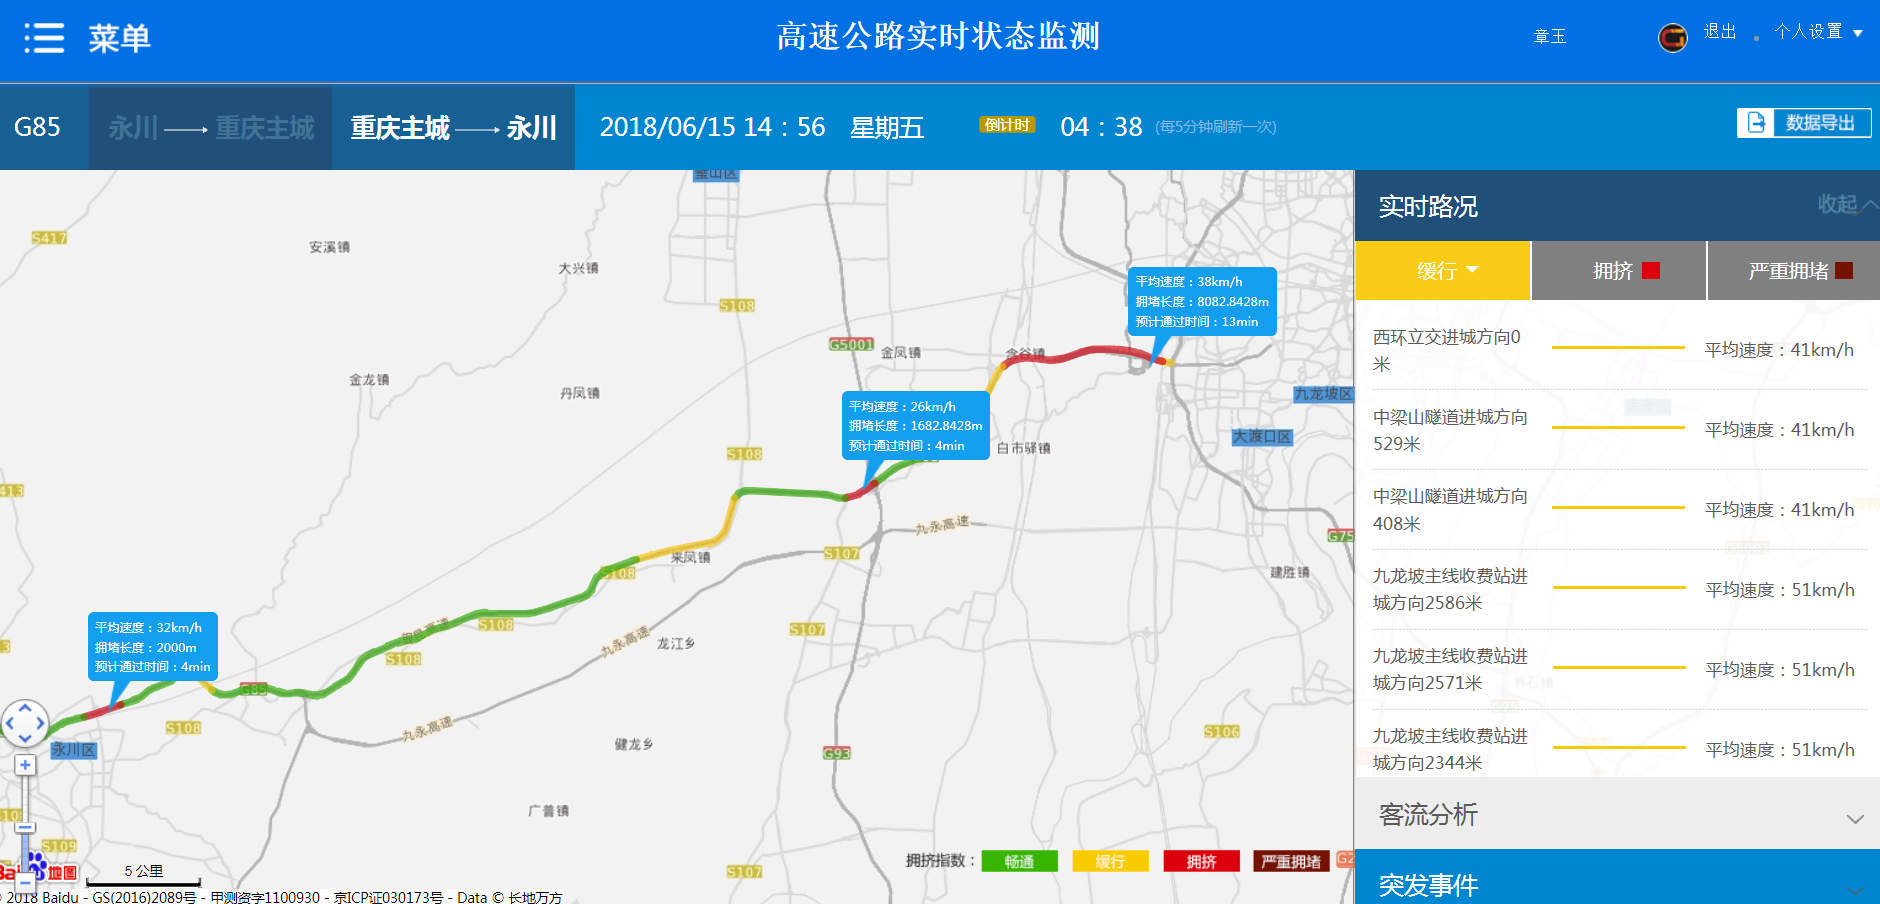Viewport: 1880px width, 904px height.
Task: Click the document icon beside 数据导出
Action: (x=1757, y=122)
